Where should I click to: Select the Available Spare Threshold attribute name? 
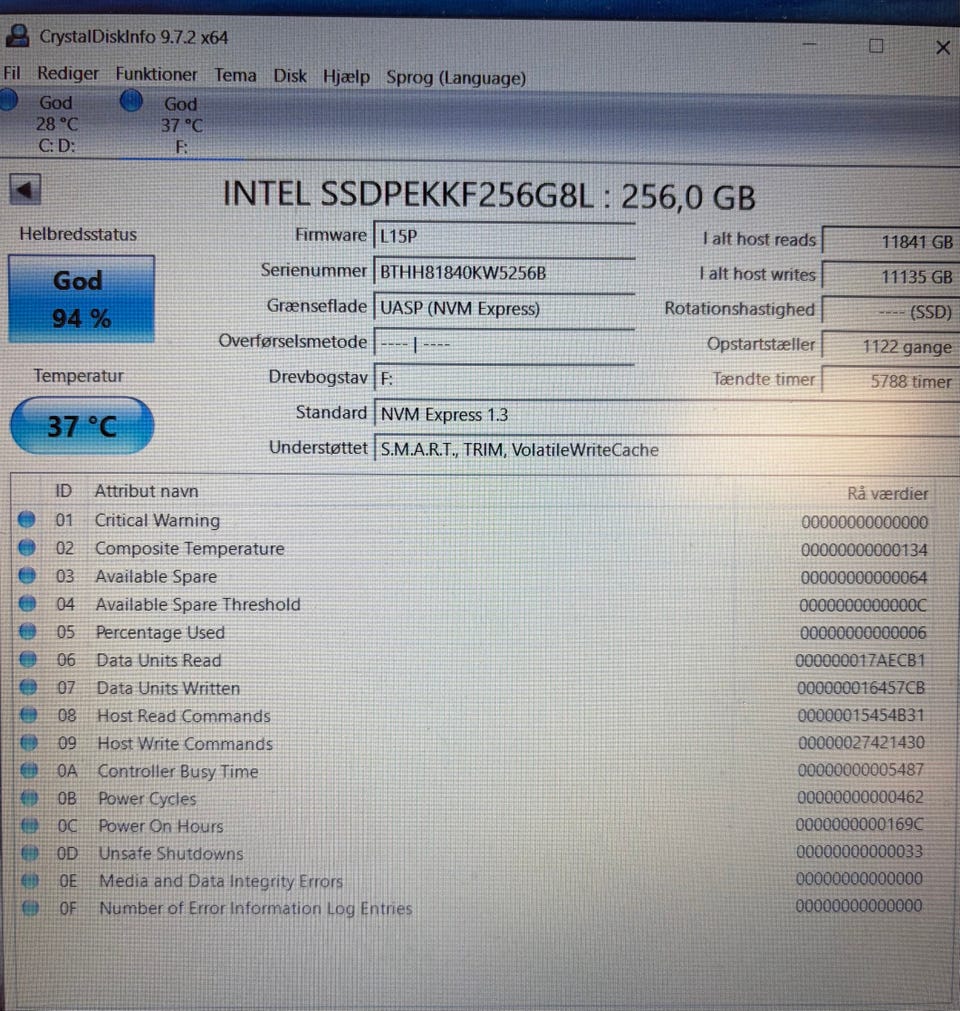click(198, 605)
